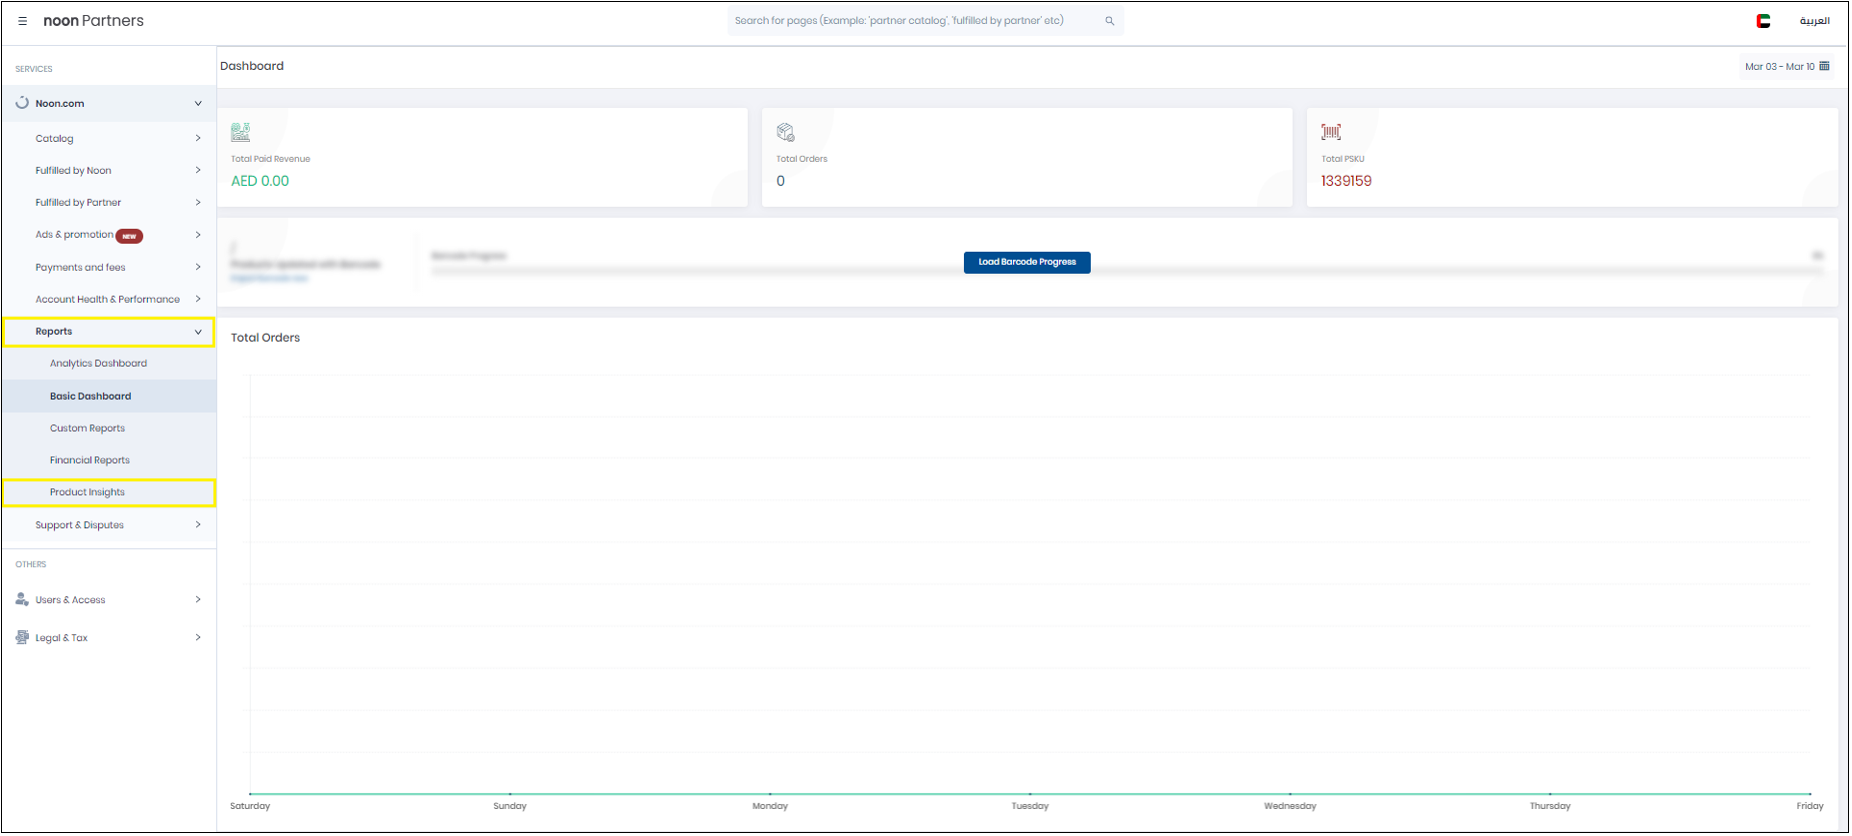The height and width of the screenshot is (836, 1852).
Task: Collapse the Reports menu
Action: (x=197, y=332)
